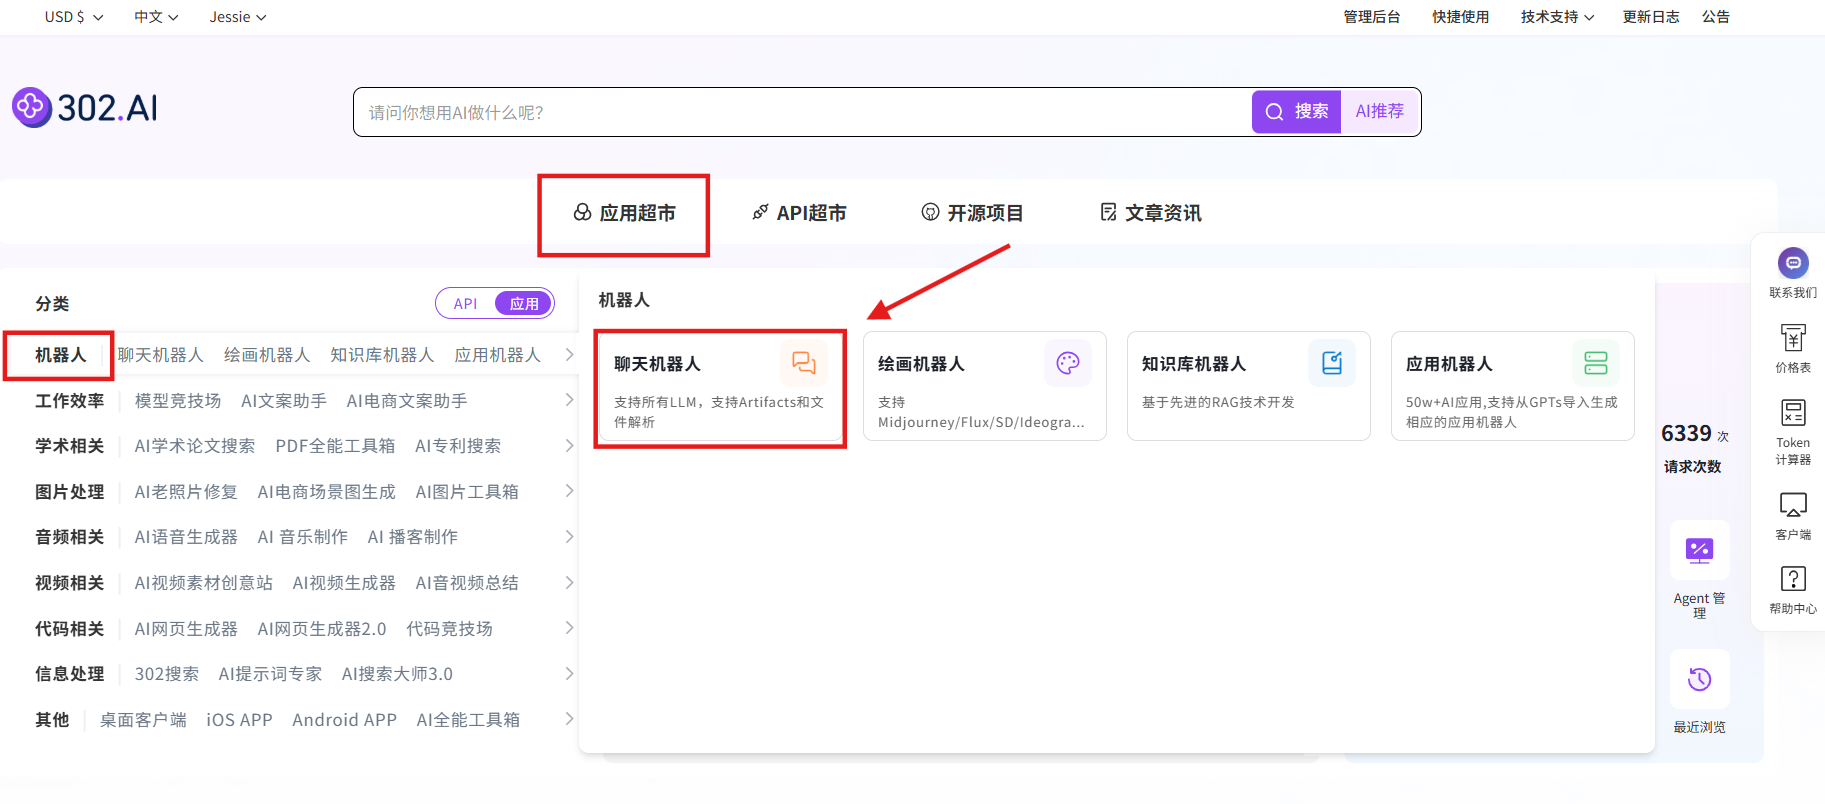Click the AI search input field
The height and width of the screenshot is (804, 1825).
pos(800,112)
